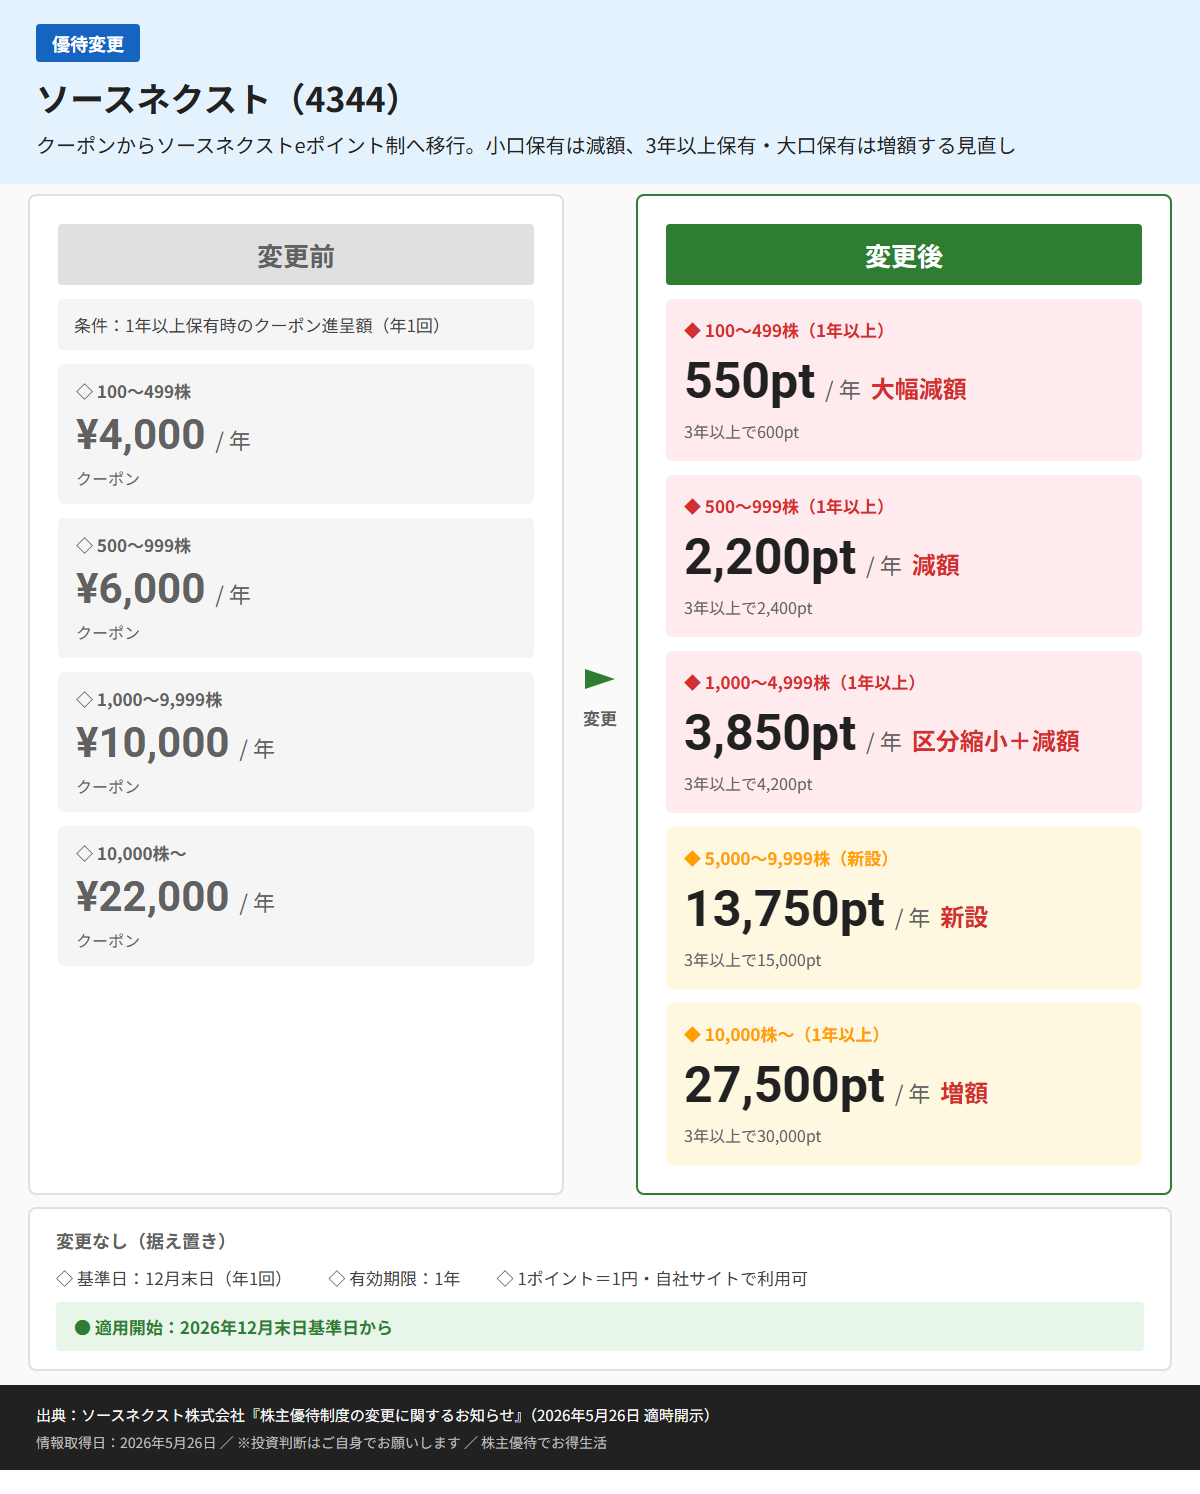This screenshot has width=1200, height=1494.
Task: Click the 3年以上で30,000pt note
Action: (x=752, y=1137)
